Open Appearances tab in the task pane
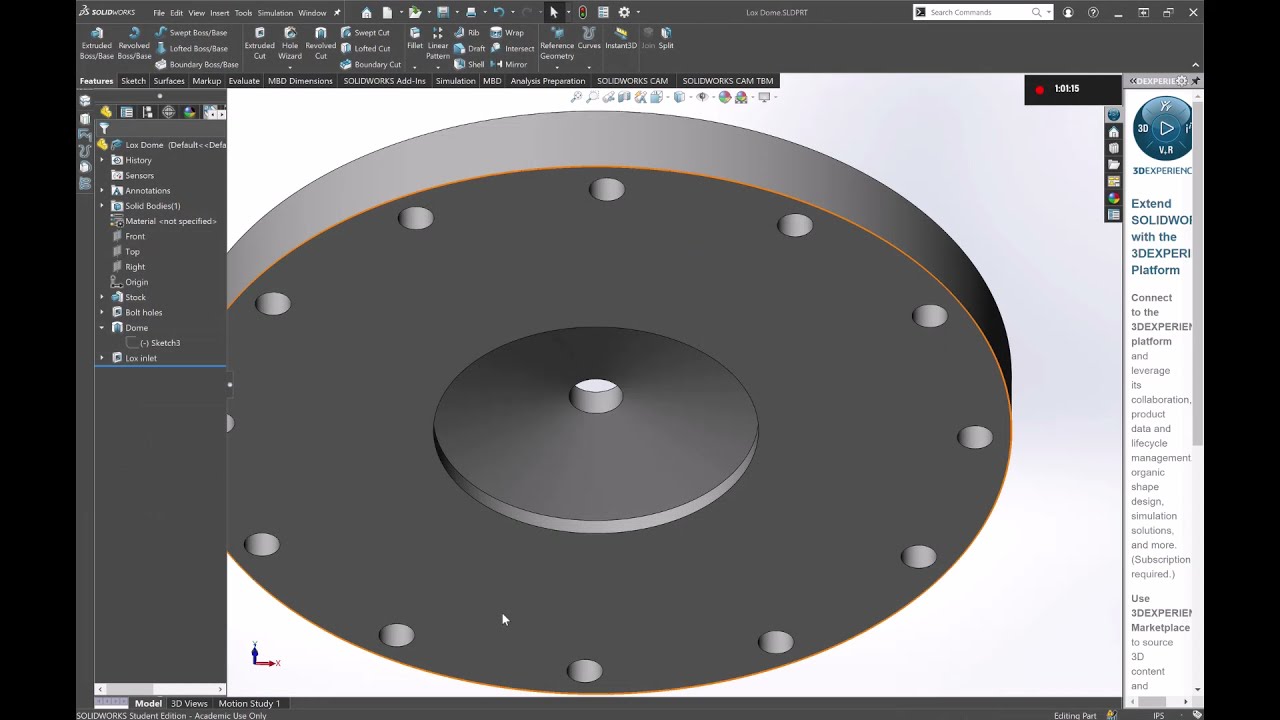Screen dimensions: 1280x720 (1113, 198)
